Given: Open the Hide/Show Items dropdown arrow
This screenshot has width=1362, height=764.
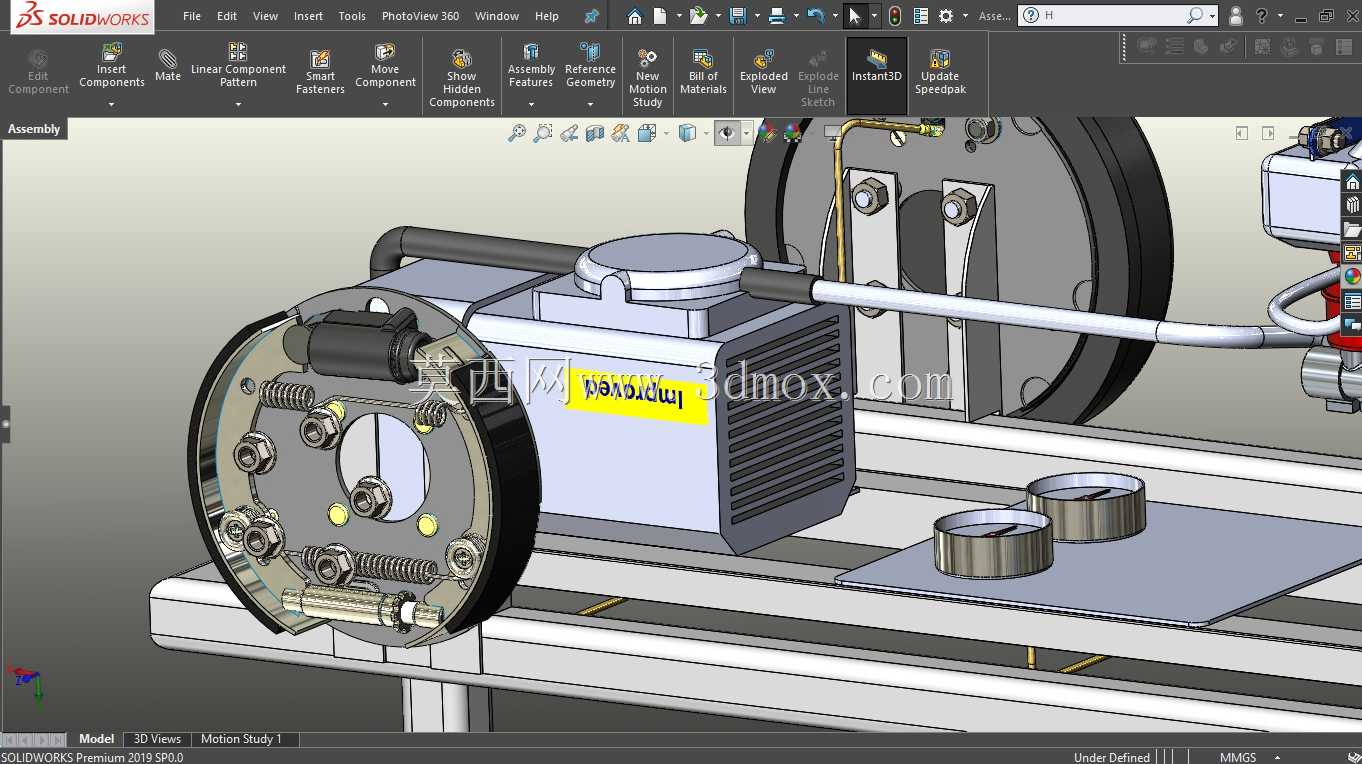Looking at the screenshot, I should tap(746, 133).
